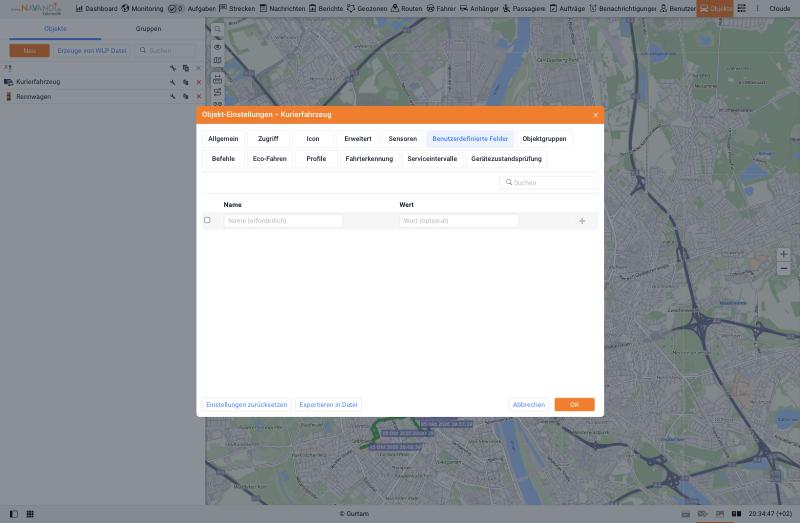Open Rennwagen properties via its wrench icon
The image size is (800, 523).
(x=173, y=96)
